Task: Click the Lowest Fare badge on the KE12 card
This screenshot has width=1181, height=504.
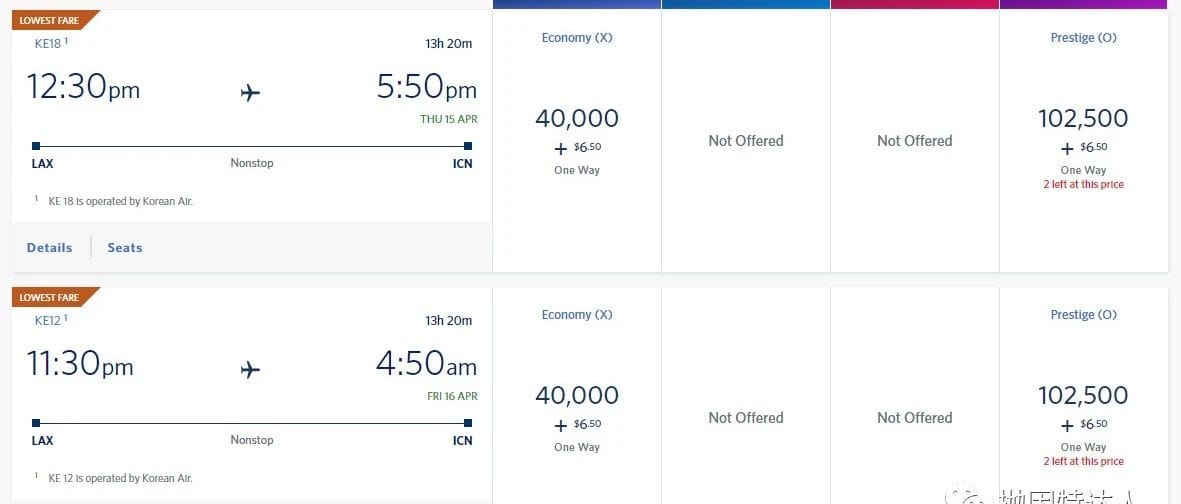Action: 50,297
